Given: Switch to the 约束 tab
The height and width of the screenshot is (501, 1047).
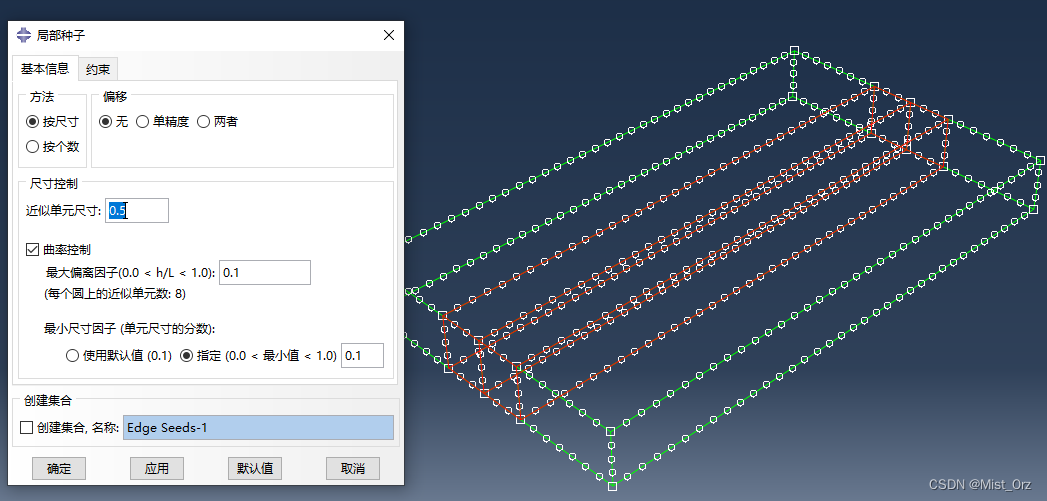Looking at the screenshot, I should pyautogui.click(x=98, y=69).
